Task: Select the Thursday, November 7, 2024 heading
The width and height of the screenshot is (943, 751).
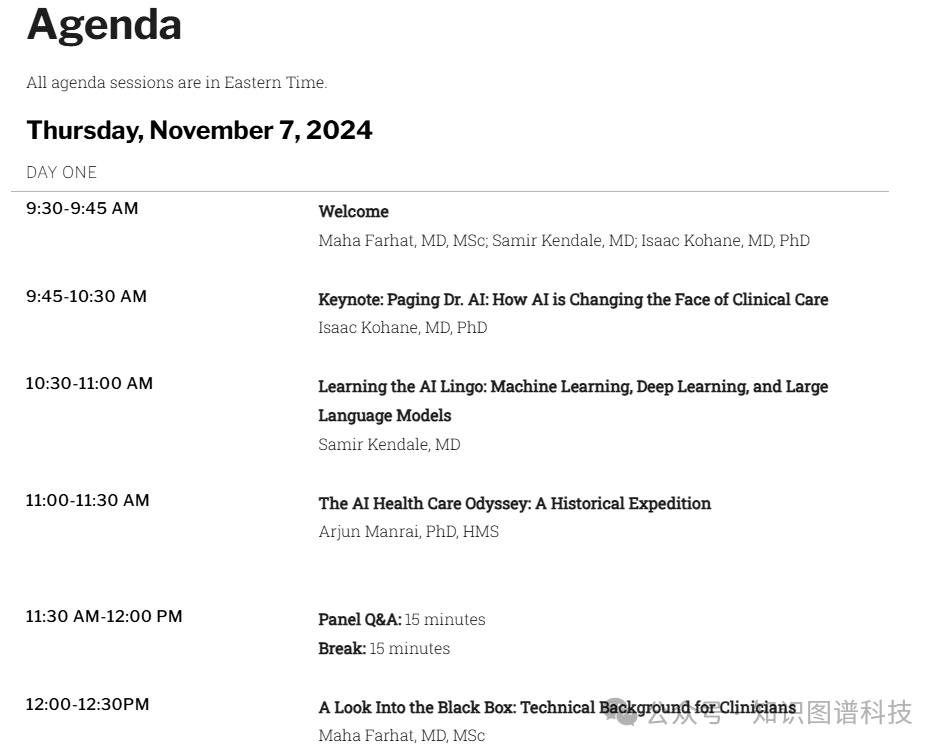Action: 199,130
